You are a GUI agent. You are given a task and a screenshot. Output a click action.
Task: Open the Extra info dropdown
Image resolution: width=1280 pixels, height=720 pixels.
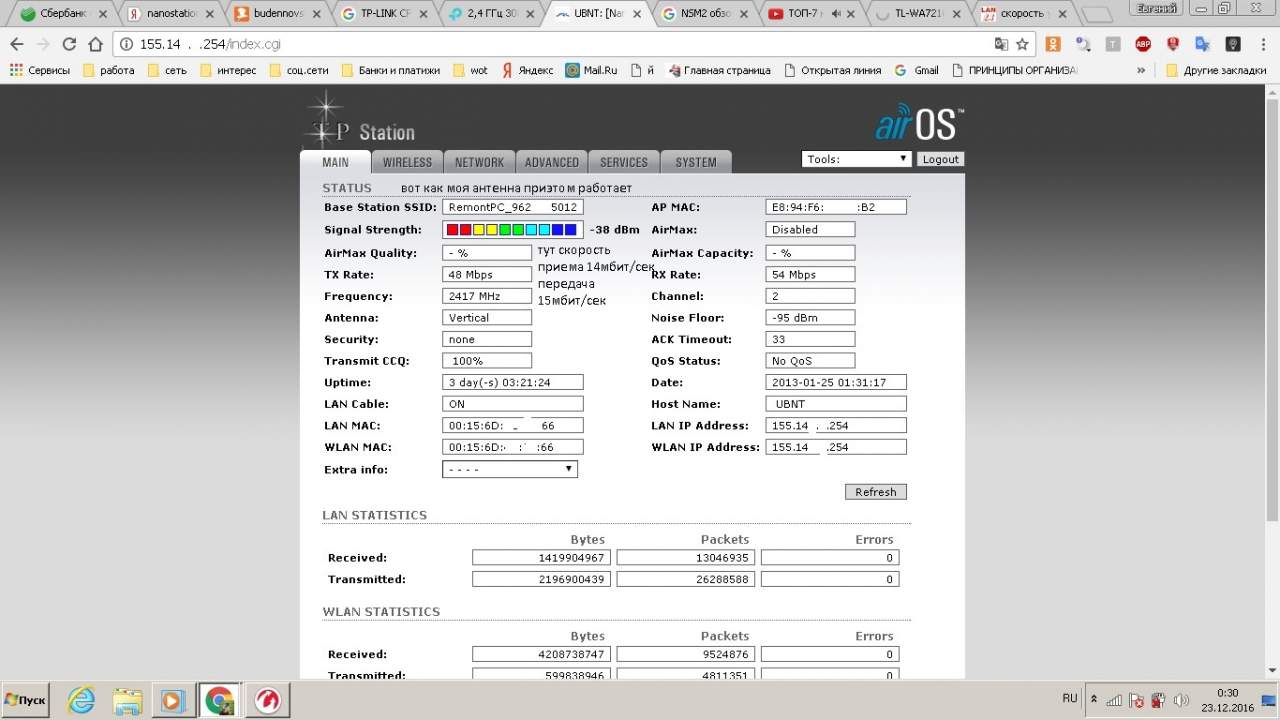(x=509, y=469)
